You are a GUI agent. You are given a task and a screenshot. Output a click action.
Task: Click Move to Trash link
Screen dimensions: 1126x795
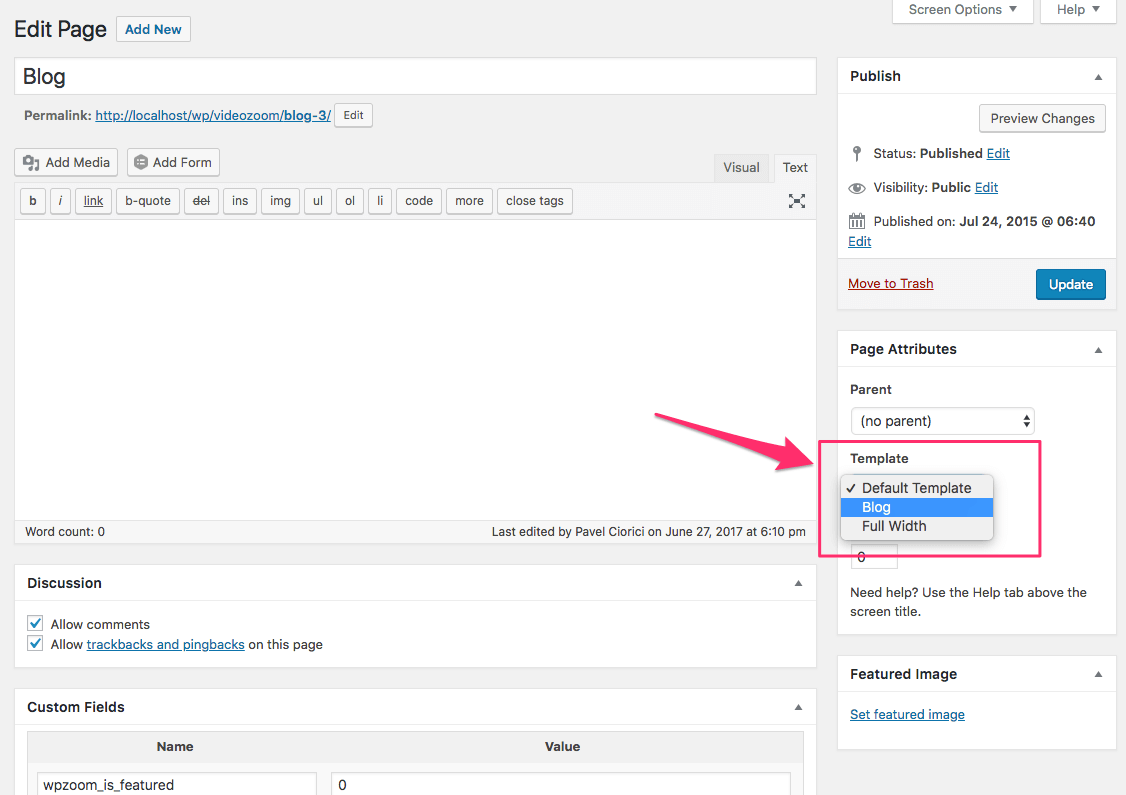(x=890, y=284)
